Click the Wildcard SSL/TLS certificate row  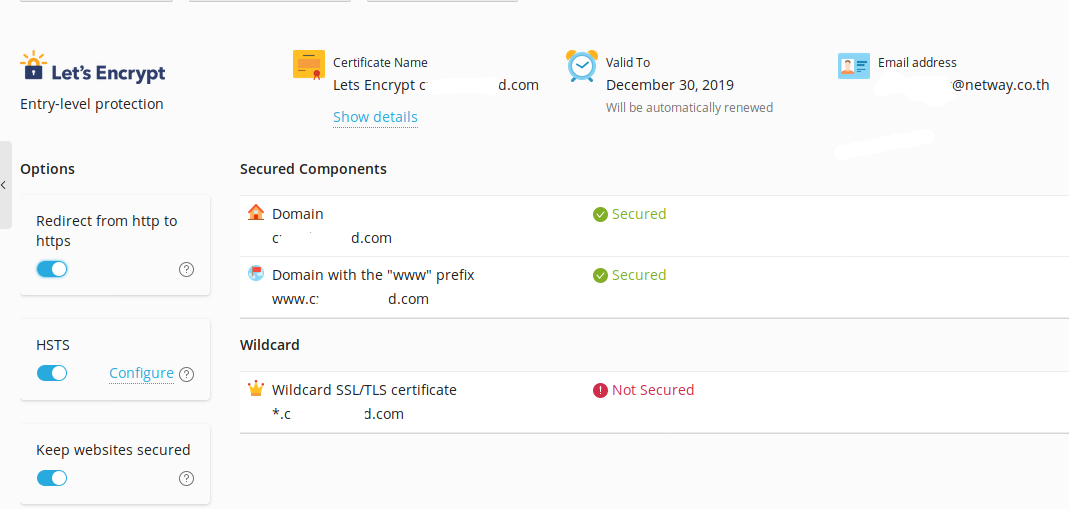(364, 390)
